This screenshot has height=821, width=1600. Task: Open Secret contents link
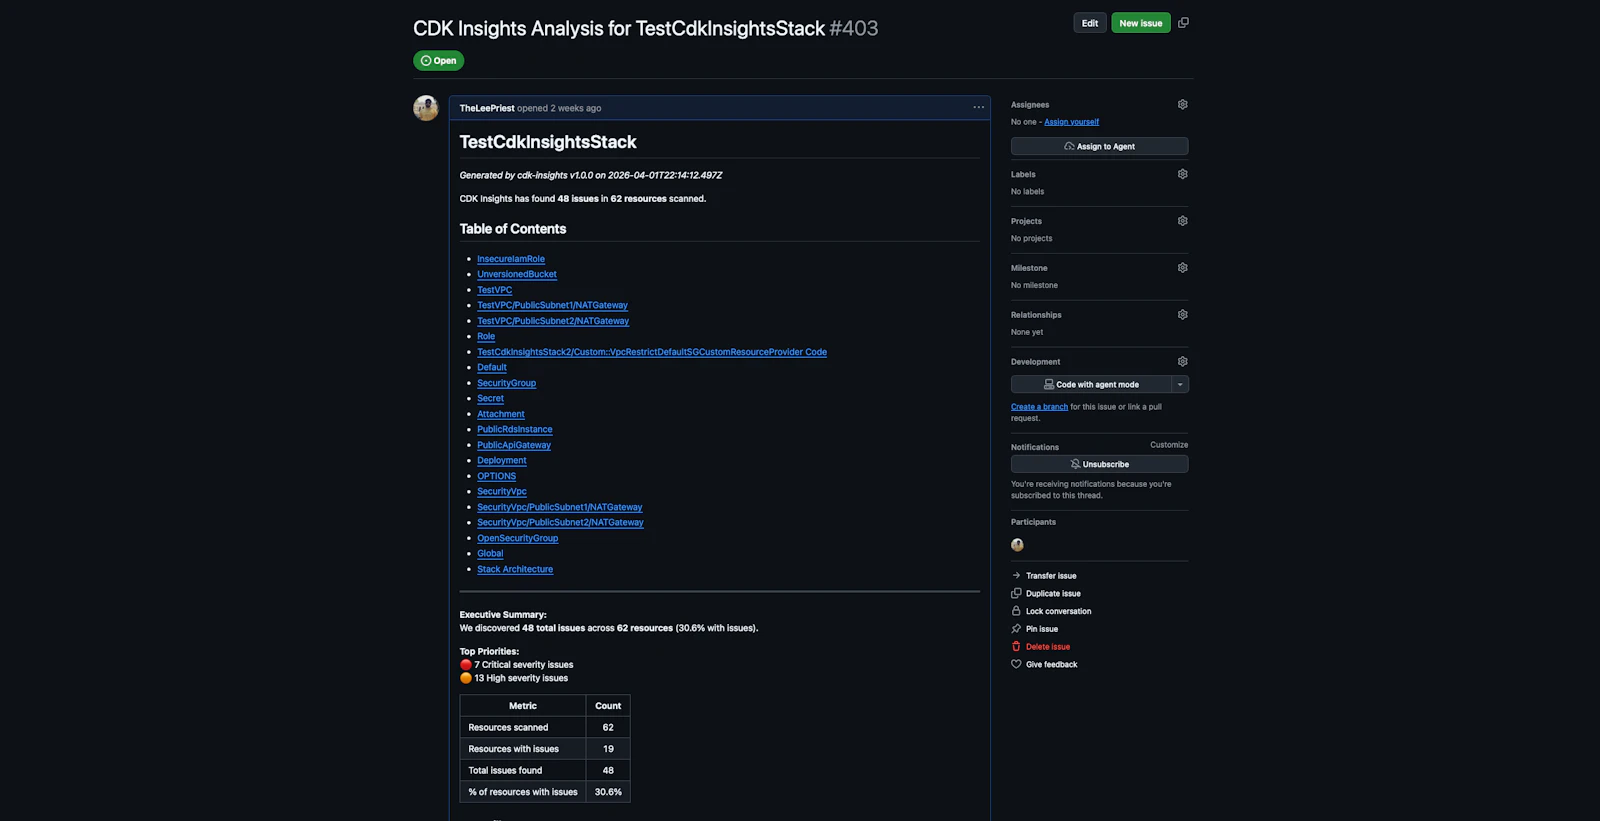coord(491,398)
